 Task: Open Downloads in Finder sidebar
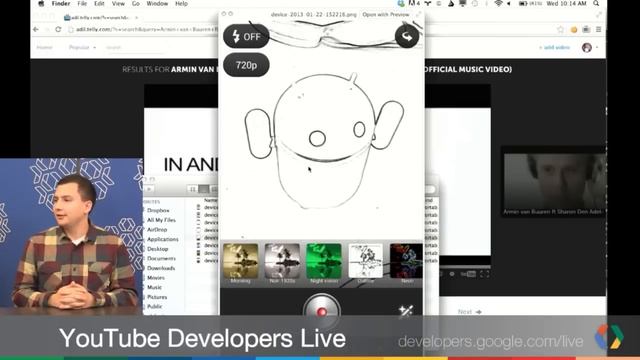(161, 268)
